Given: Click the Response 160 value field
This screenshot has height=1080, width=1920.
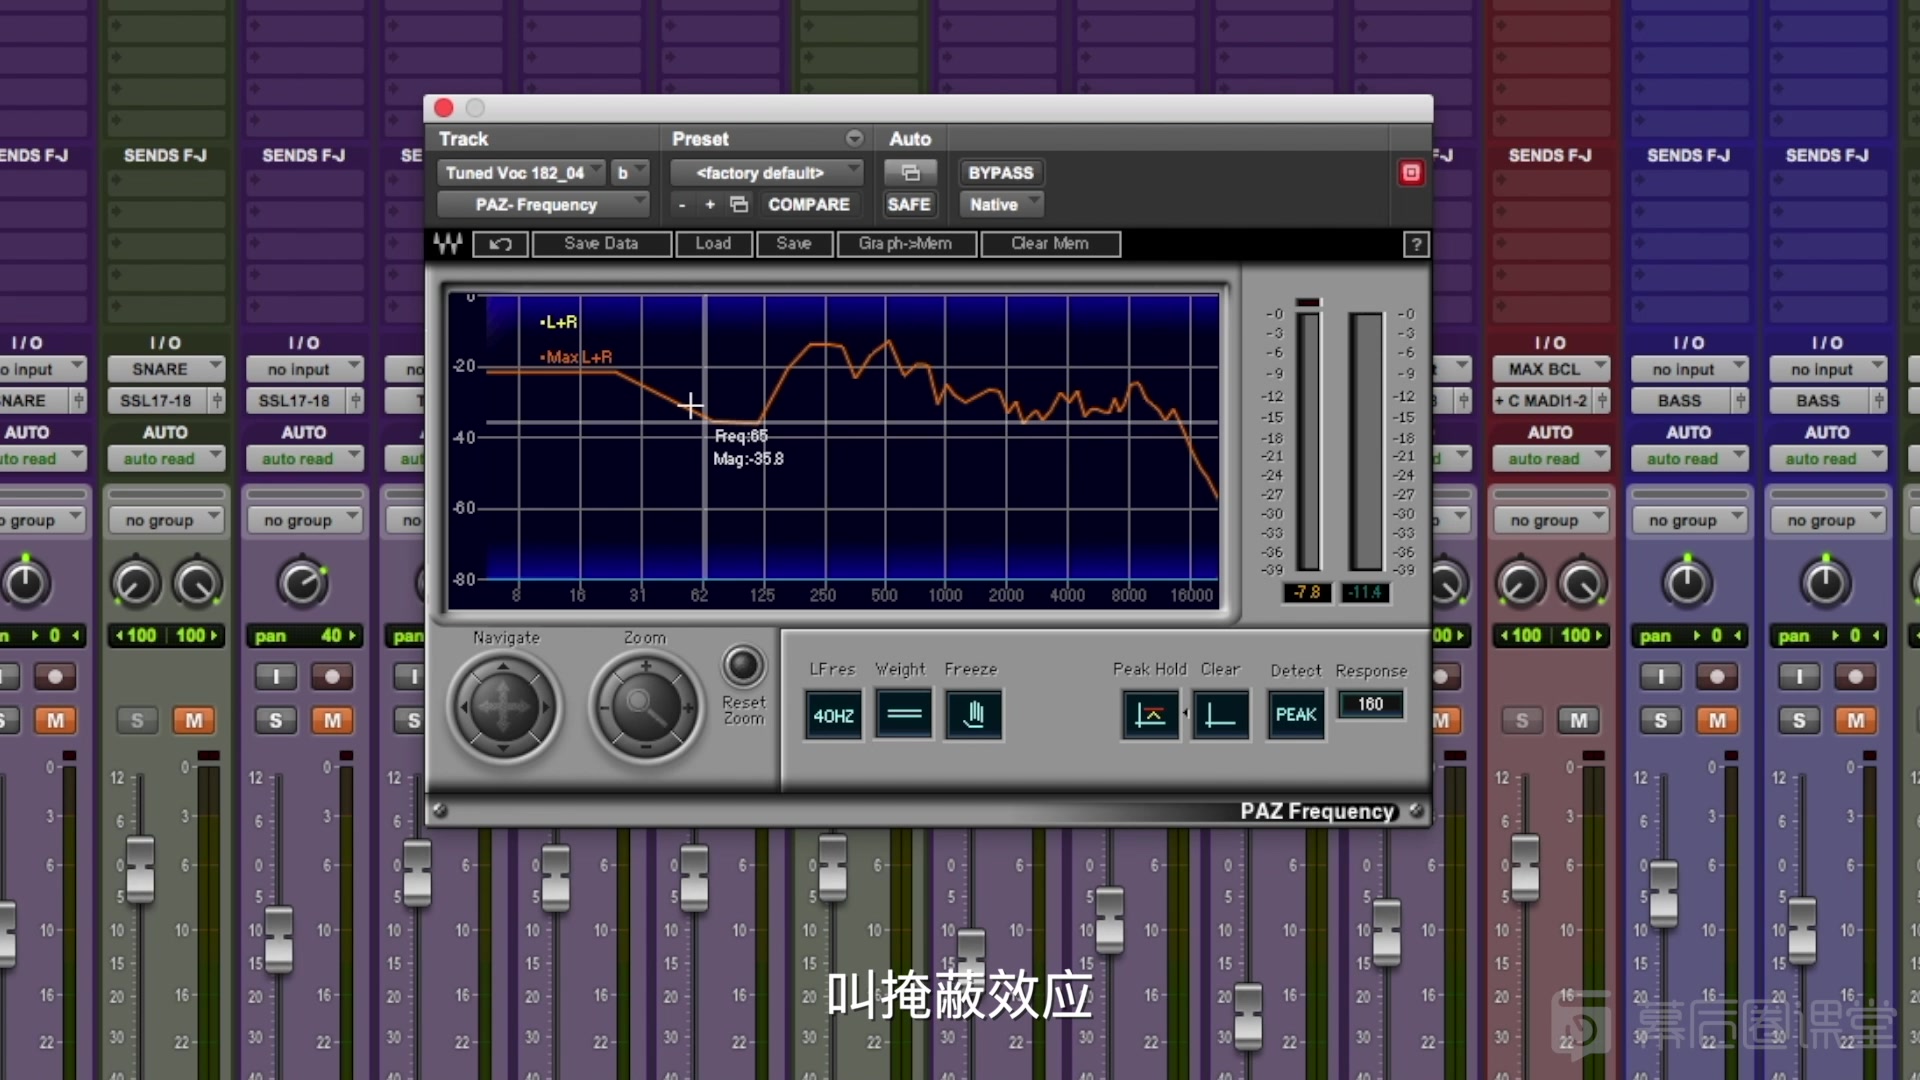Looking at the screenshot, I should (1370, 704).
